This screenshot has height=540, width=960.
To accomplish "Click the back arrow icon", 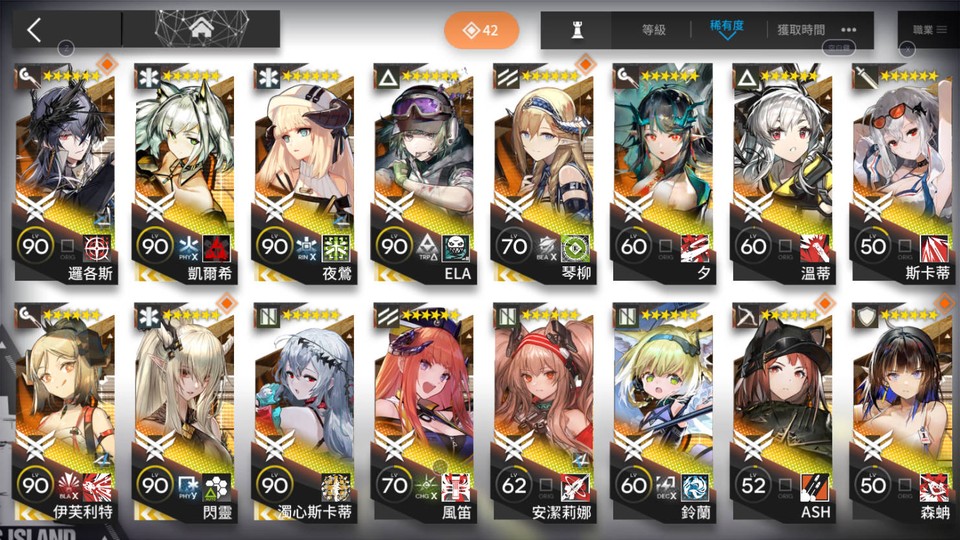I will coord(34,29).
